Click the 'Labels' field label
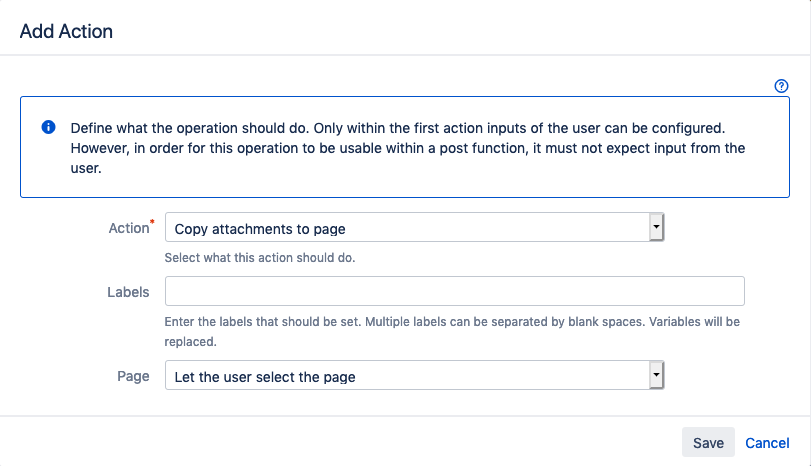Screen dimensions: 811x466 point(128,292)
